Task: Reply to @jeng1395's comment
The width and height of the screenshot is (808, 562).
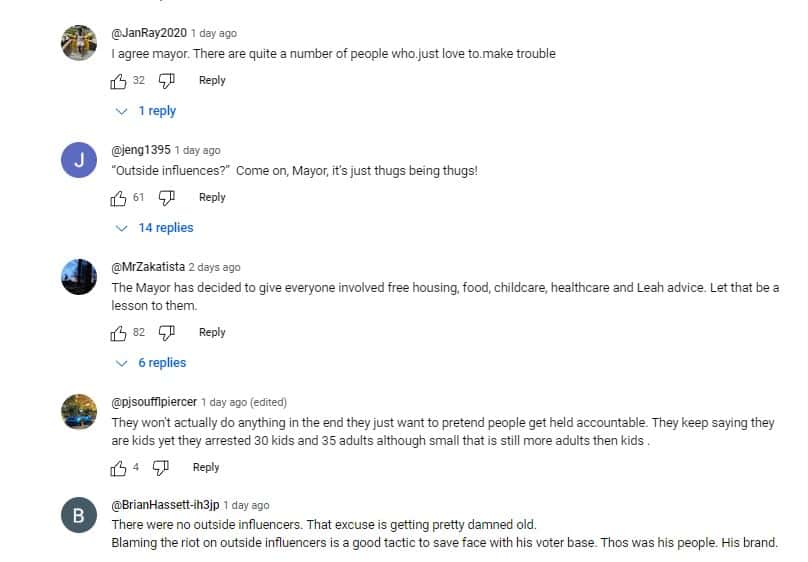Action: tap(212, 198)
